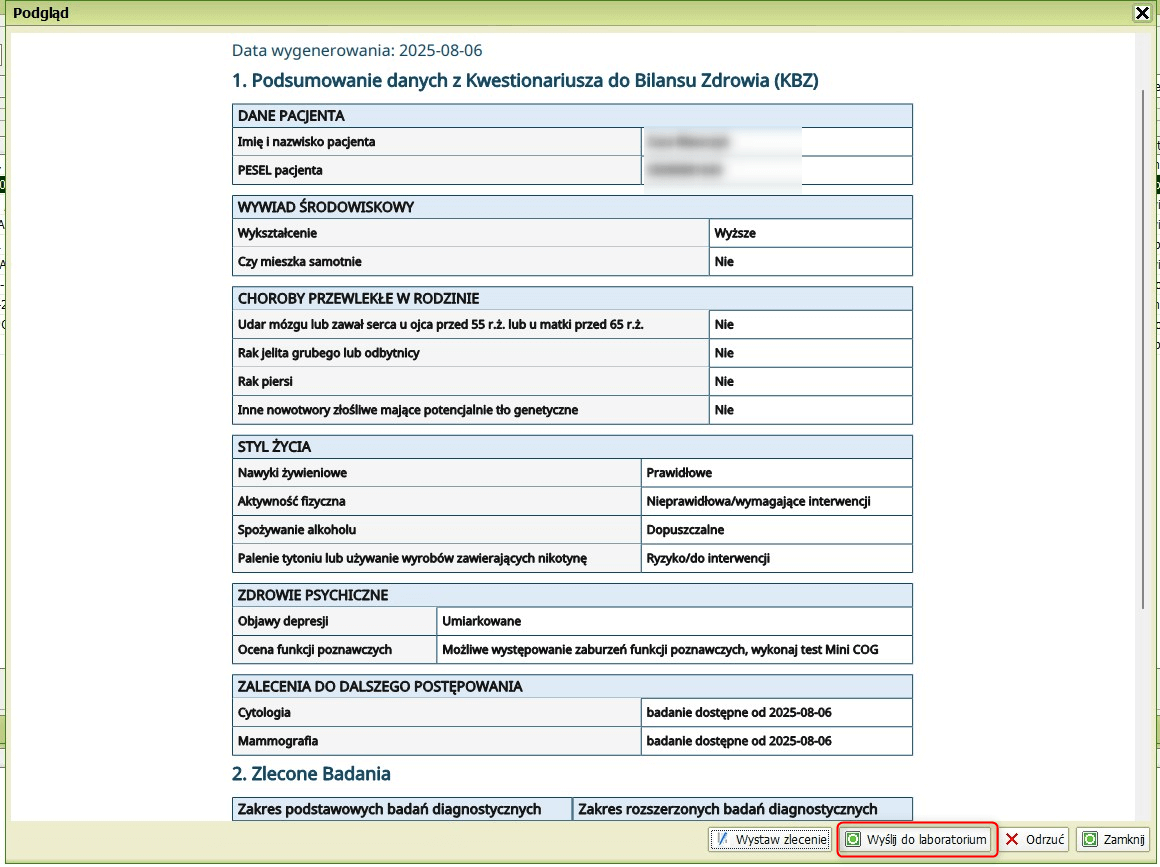Click the vertical scrollbar of the preview

coord(1145,350)
